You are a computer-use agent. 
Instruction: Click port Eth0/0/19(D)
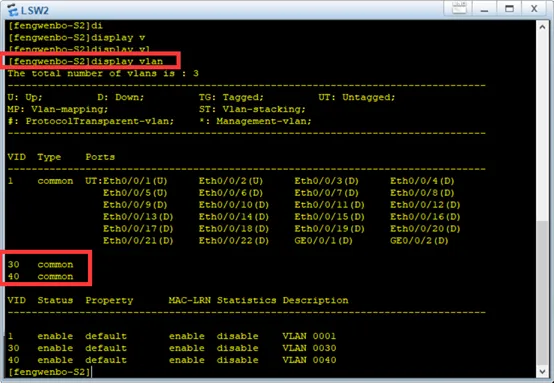pos(329,229)
